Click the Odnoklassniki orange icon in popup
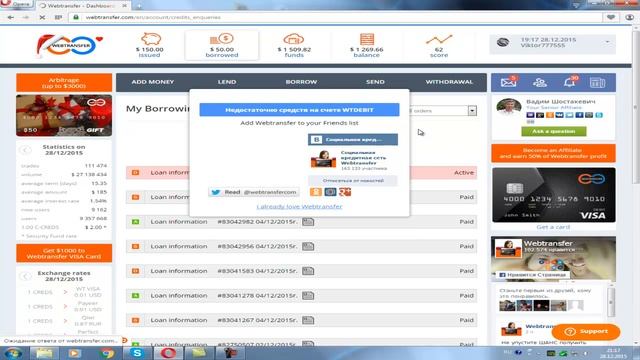640x360 pixels. [x=316, y=192]
